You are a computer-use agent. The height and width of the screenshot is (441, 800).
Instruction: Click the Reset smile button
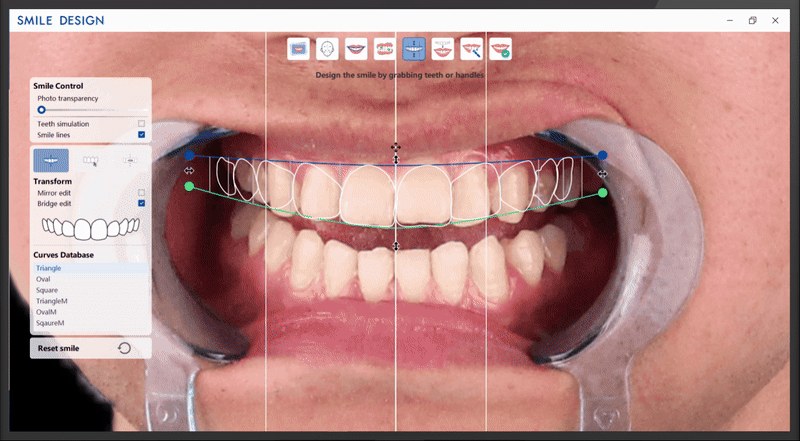pyautogui.click(x=91, y=348)
